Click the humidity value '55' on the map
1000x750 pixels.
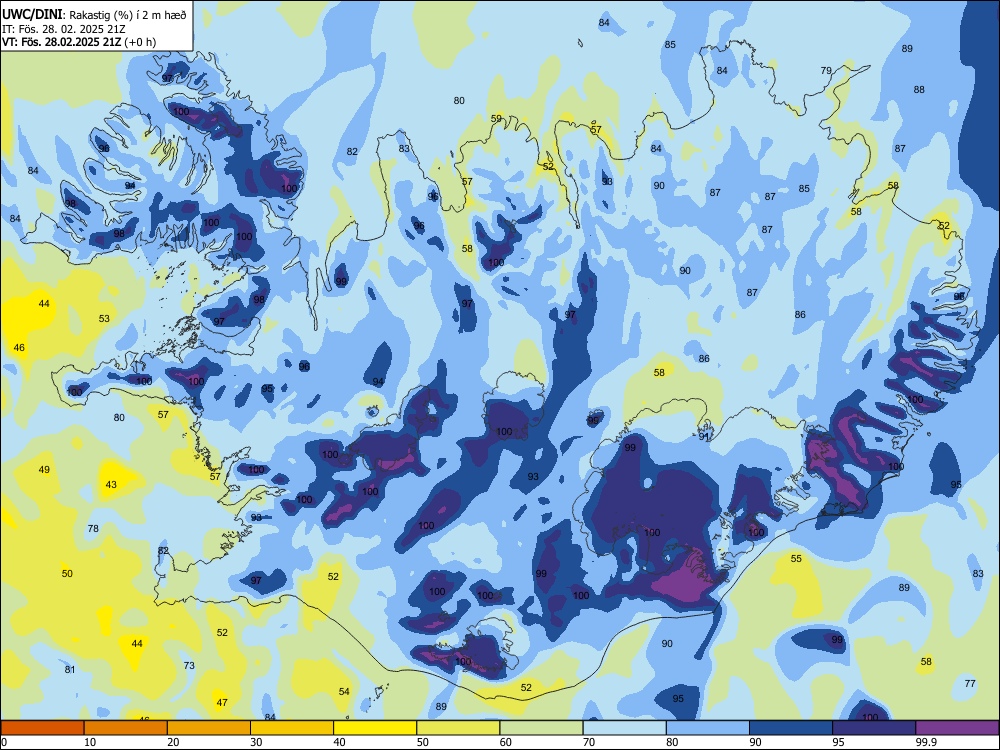797,559
